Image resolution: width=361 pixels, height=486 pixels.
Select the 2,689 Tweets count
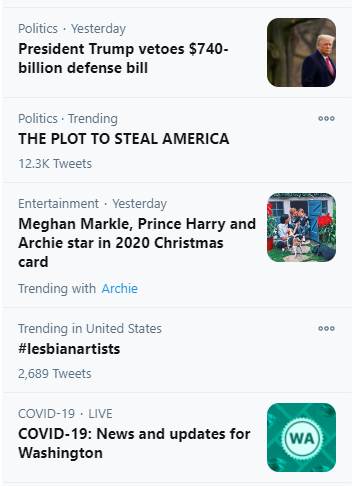tap(55, 374)
